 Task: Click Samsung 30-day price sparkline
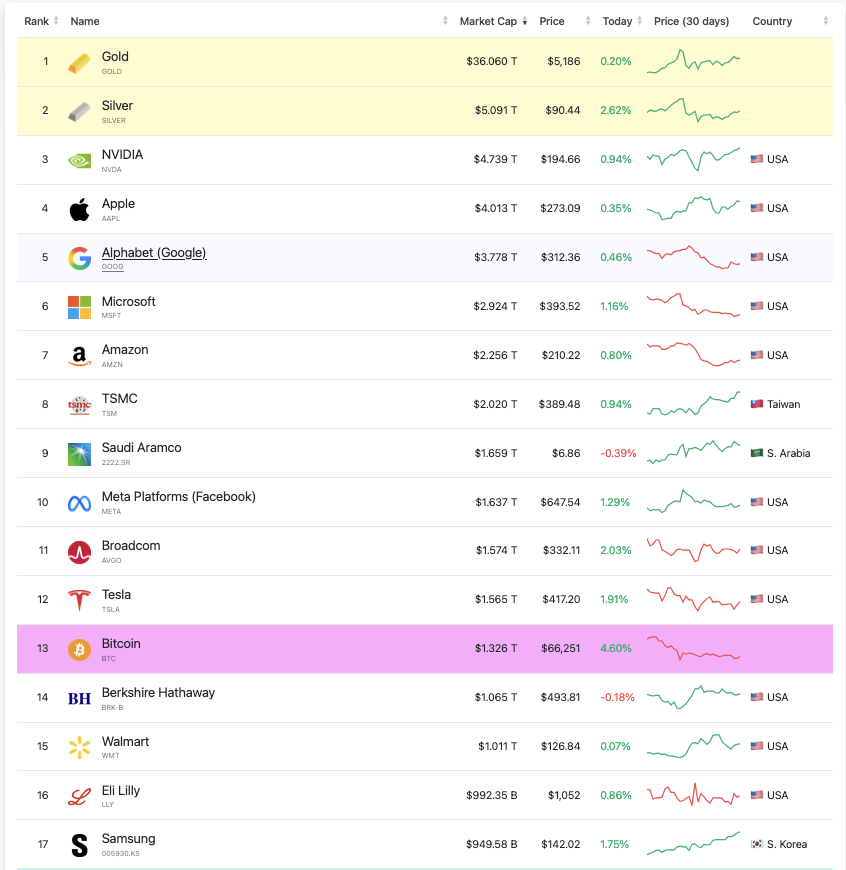(694, 844)
